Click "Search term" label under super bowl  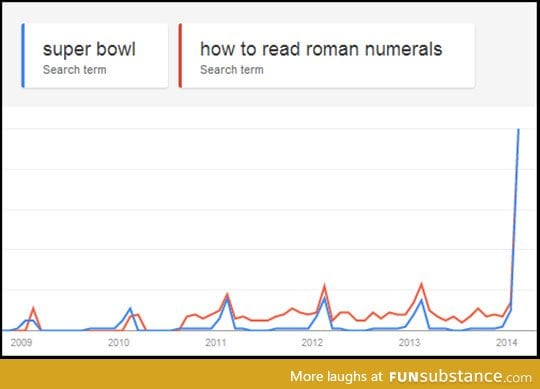[74, 70]
